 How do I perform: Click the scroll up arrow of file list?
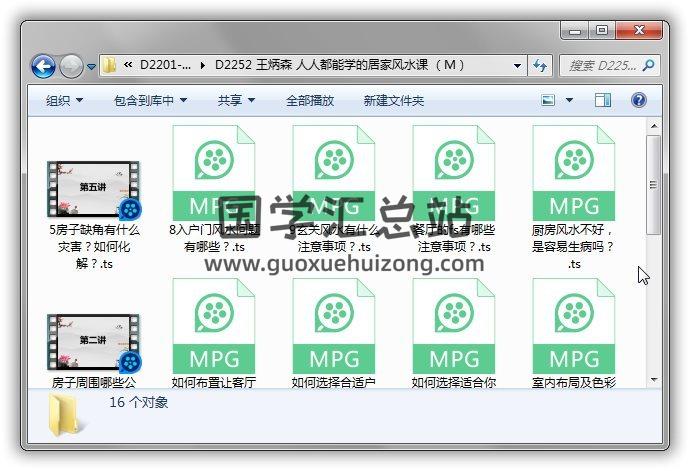(x=654, y=126)
